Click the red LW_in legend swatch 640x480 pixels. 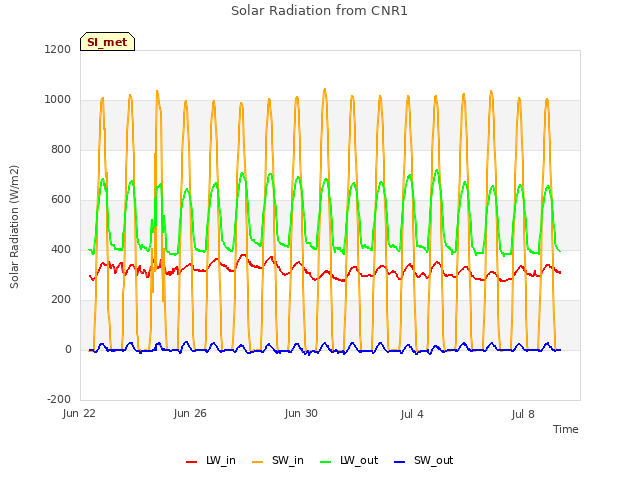191,462
